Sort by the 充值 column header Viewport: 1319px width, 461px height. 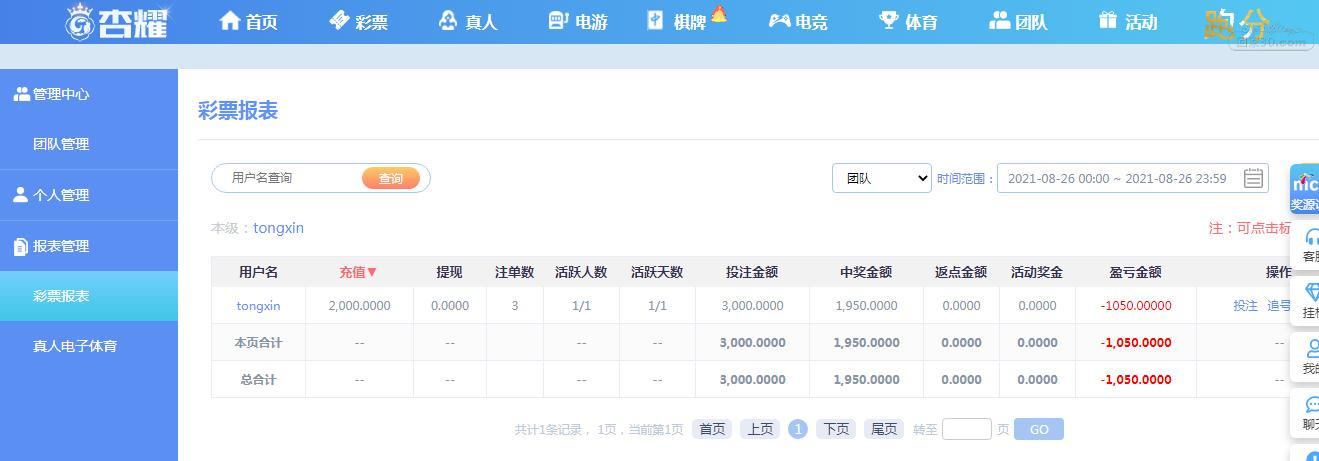tap(358, 272)
